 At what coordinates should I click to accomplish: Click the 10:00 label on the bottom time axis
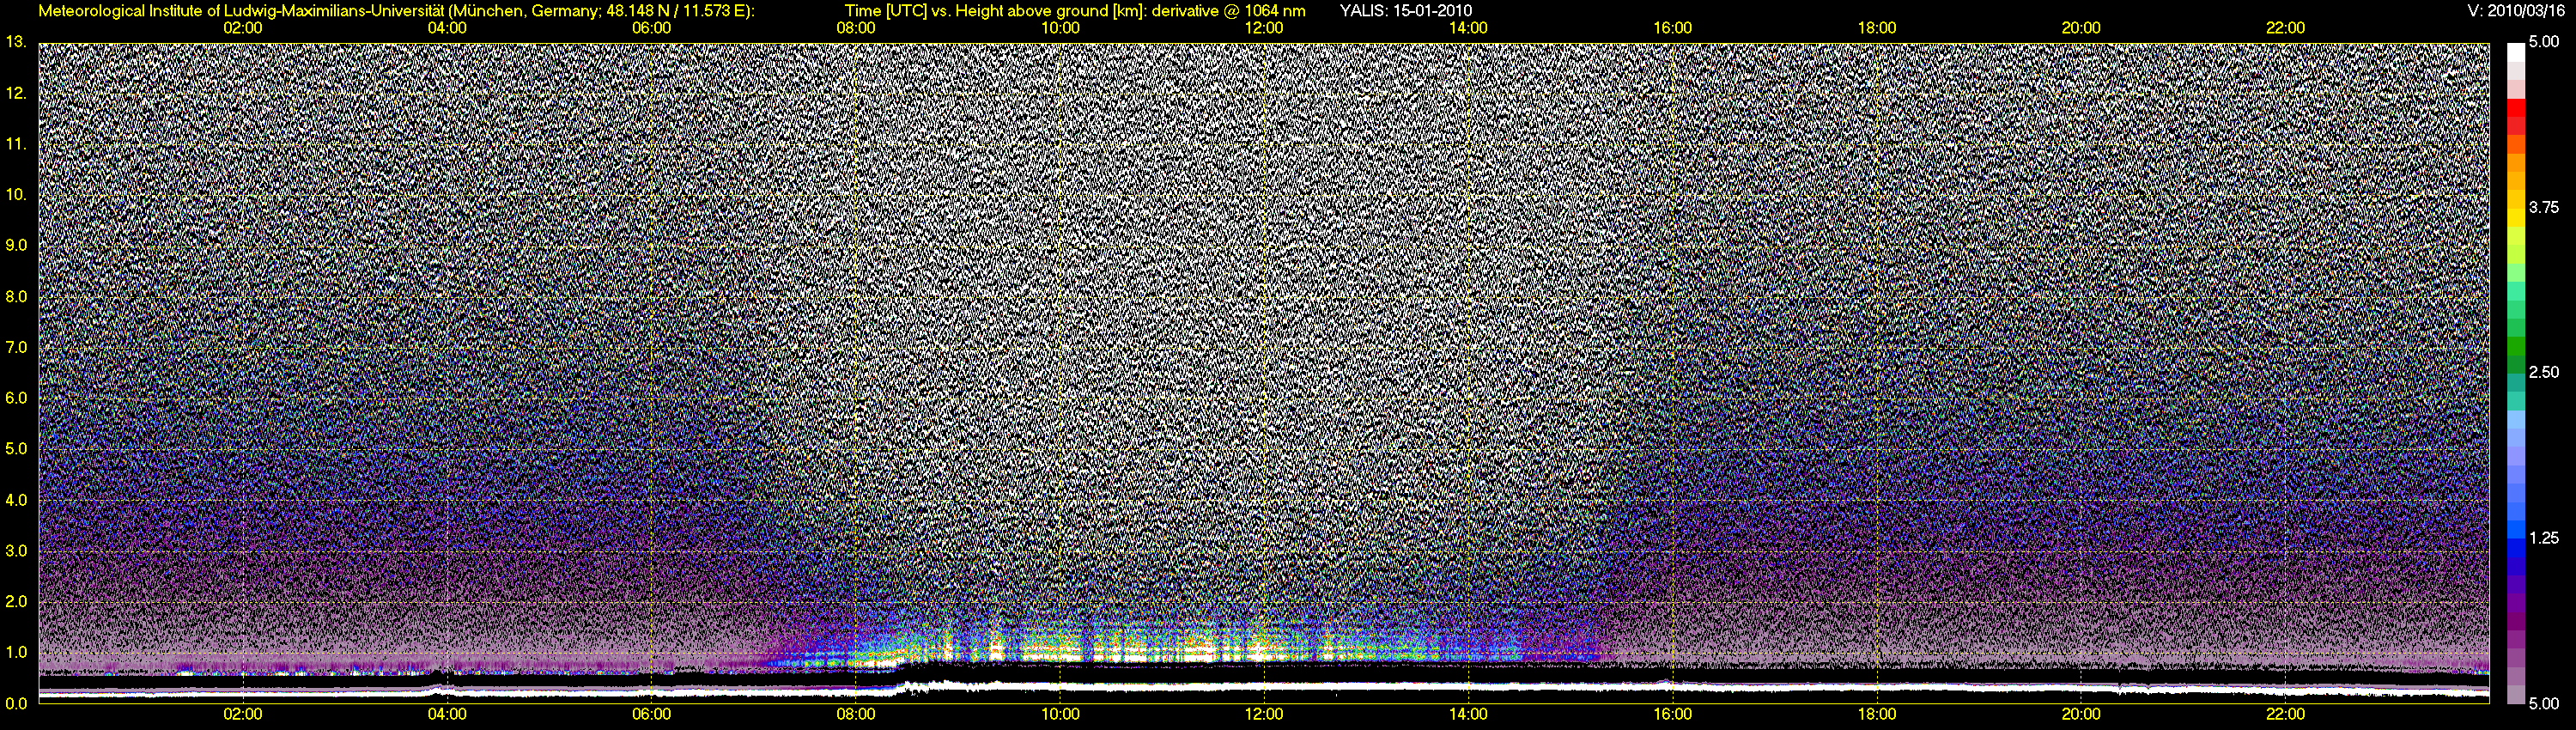pyautogui.click(x=1060, y=715)
